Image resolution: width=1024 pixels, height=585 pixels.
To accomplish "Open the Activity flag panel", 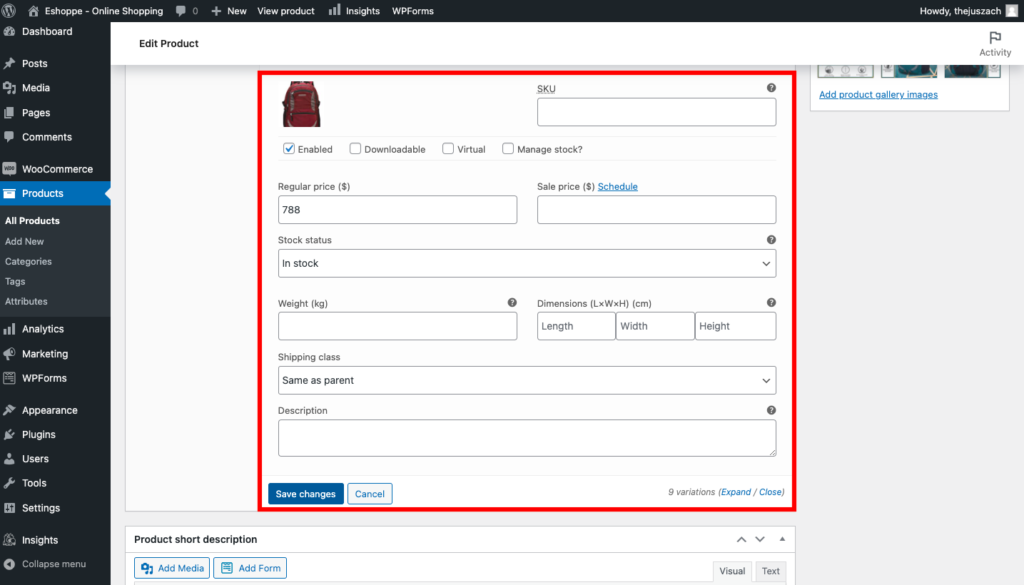I will [994, 43].
